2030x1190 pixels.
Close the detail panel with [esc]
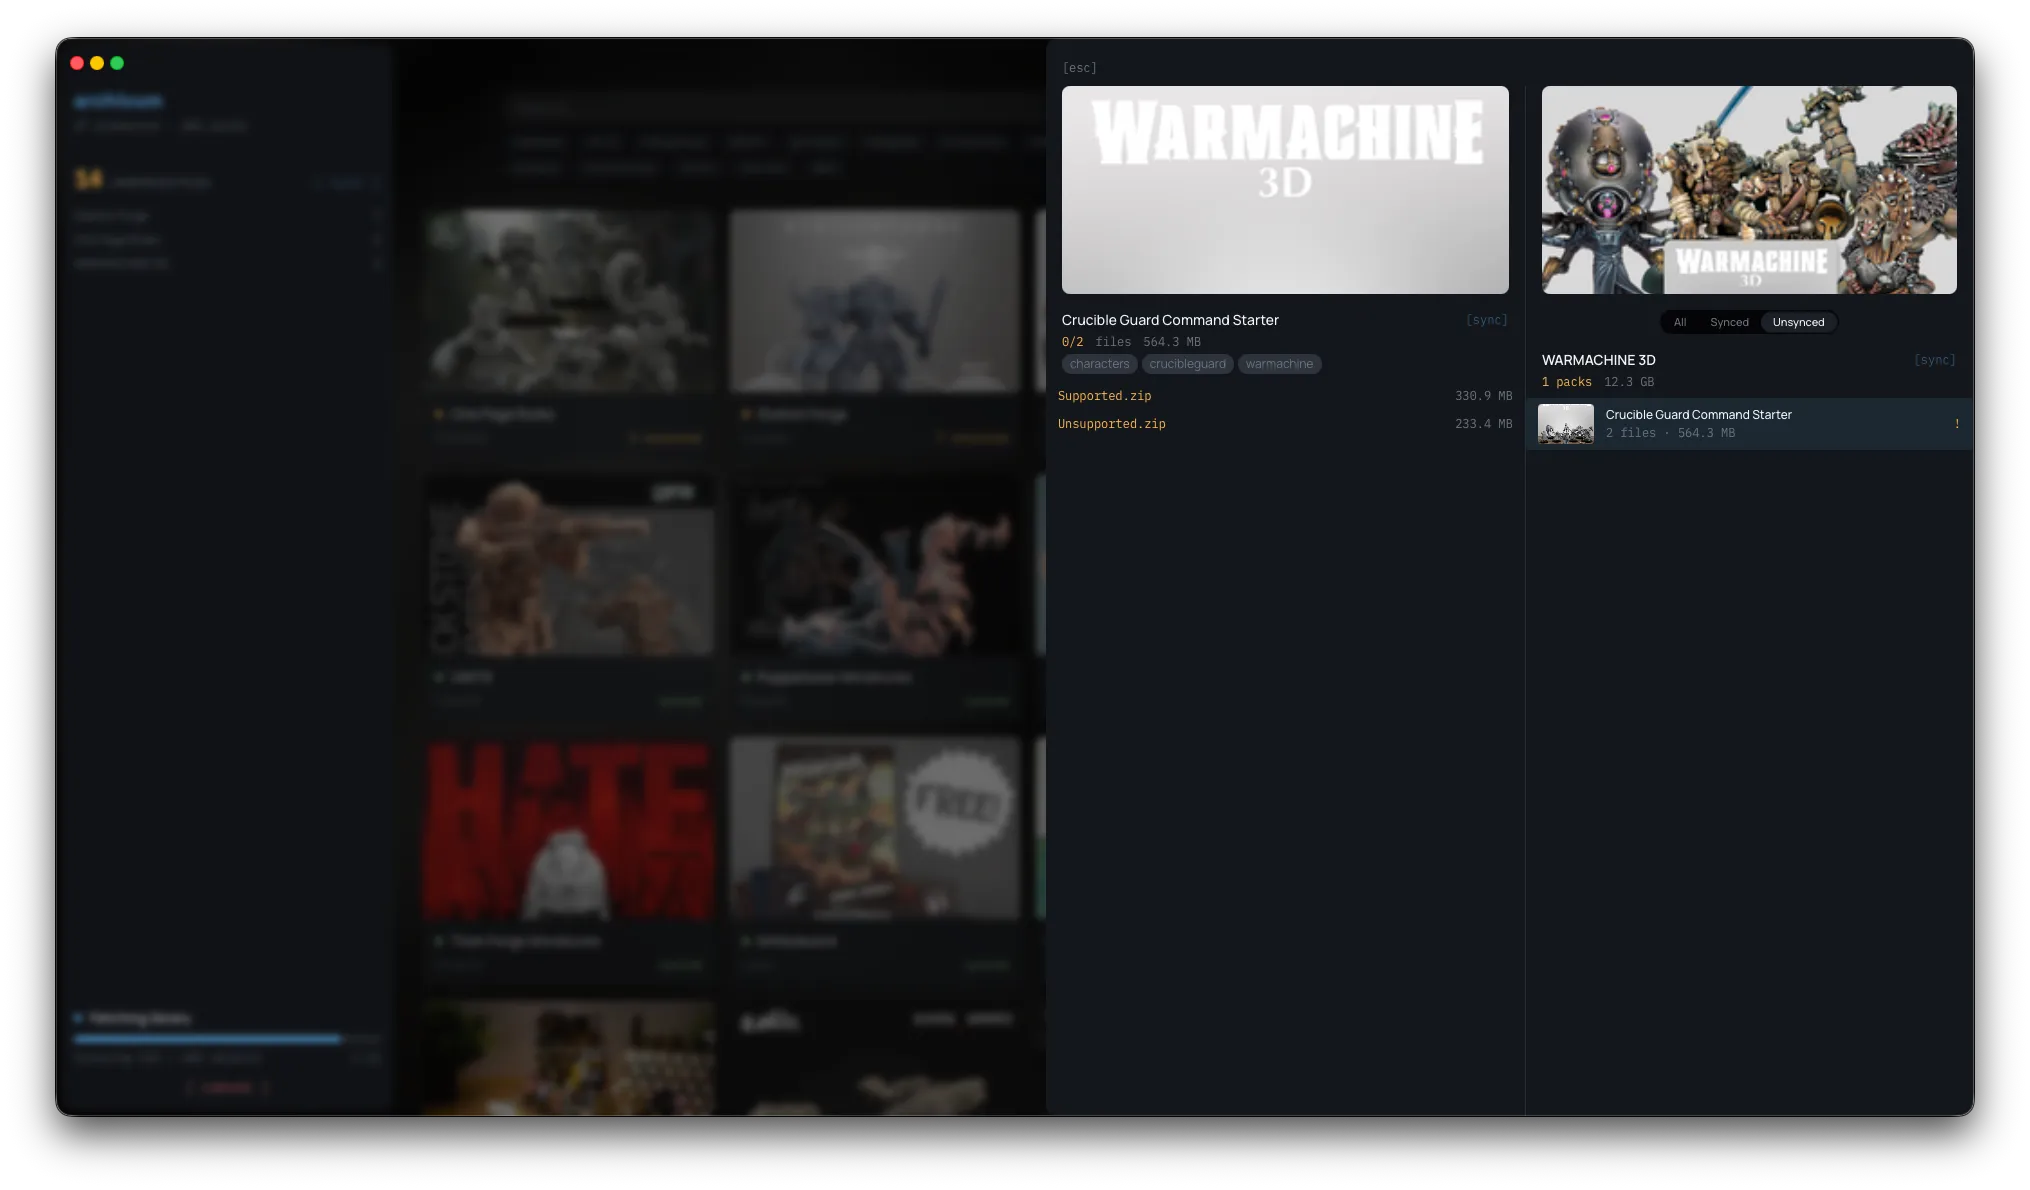[1079, 68]
